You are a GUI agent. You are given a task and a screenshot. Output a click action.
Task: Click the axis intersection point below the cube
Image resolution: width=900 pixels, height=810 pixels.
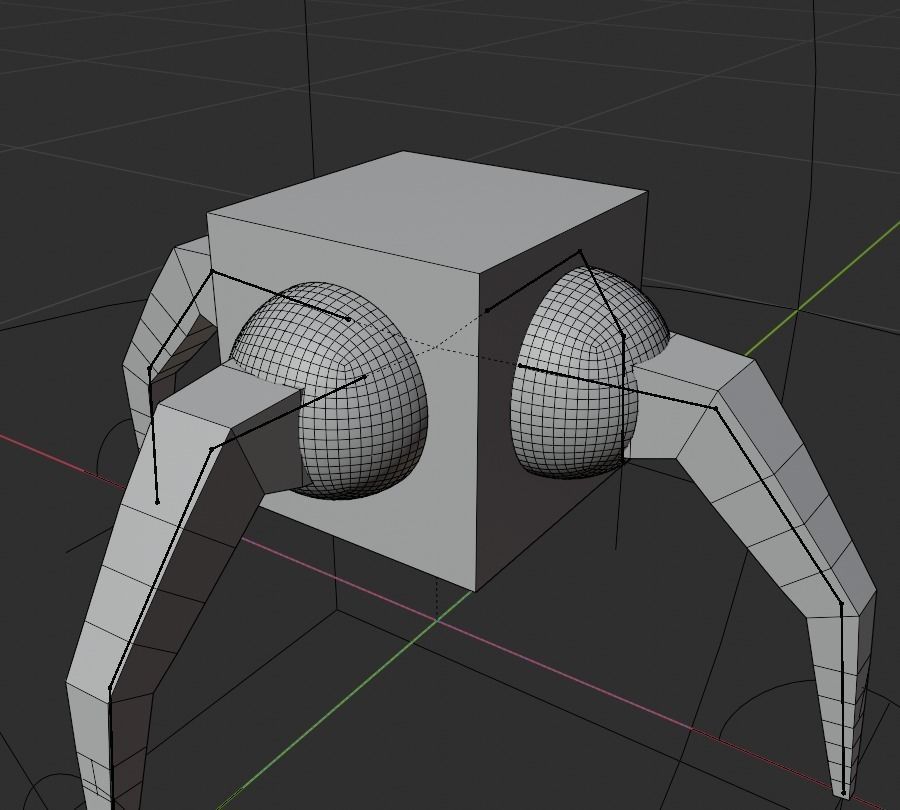coord(437,620)
